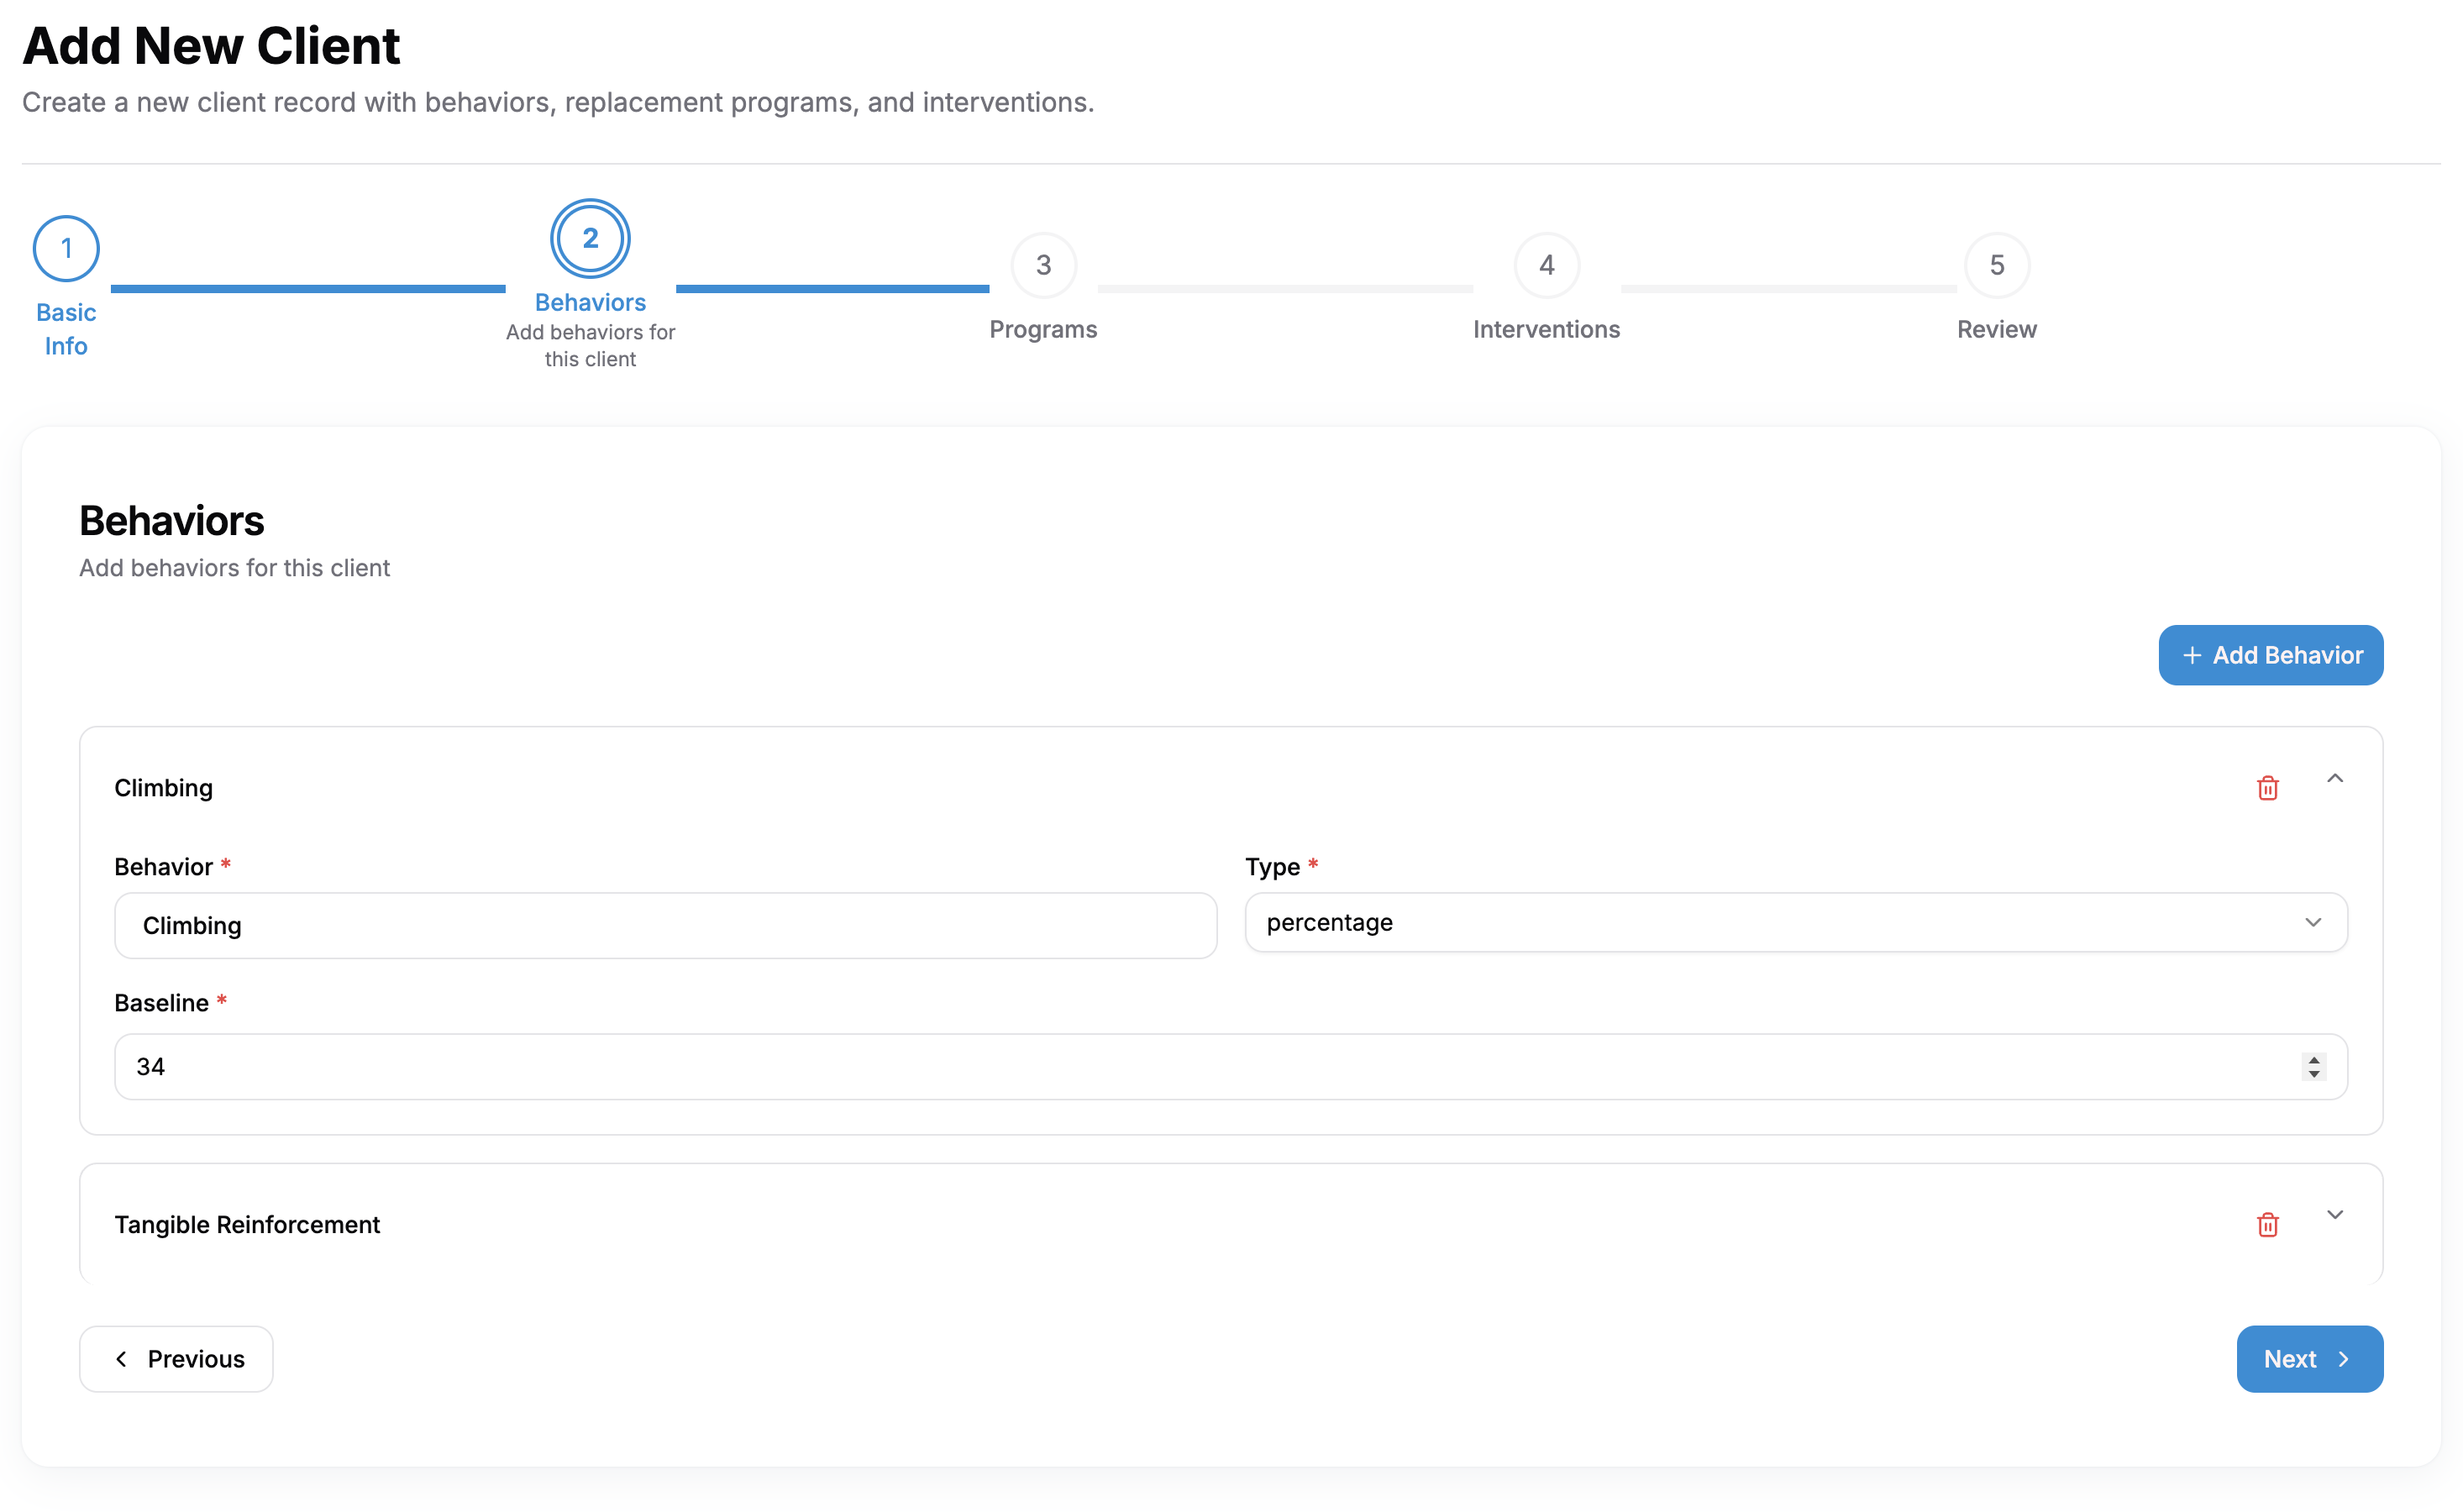The width and height of the screenshot is (2463, 1512).
Task: Click the Behavior name input field
Action: pos(665,926)
